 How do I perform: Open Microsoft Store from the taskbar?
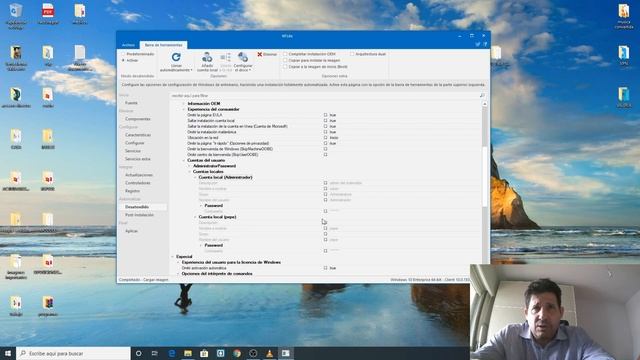click(x=204, y=353)
